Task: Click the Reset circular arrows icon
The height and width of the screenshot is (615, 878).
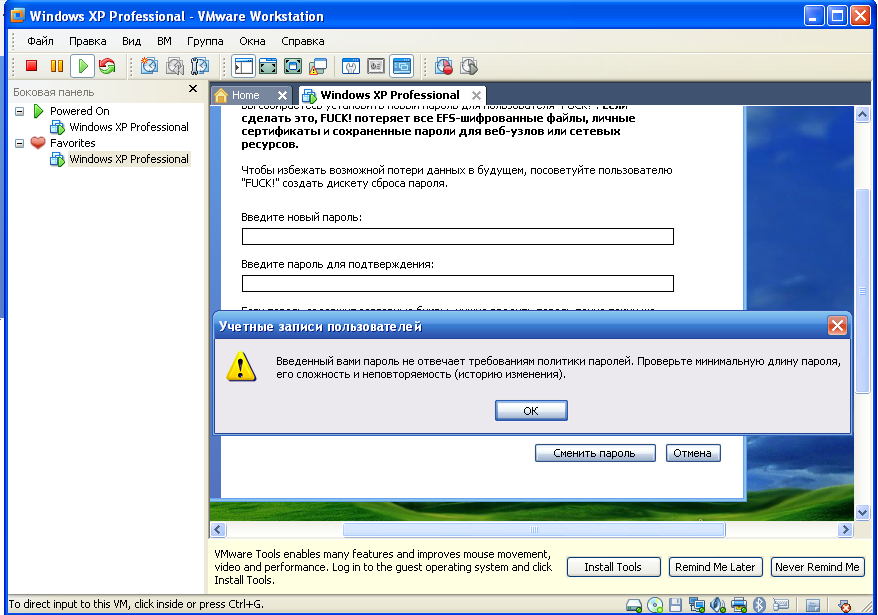Action: [107, 66]
